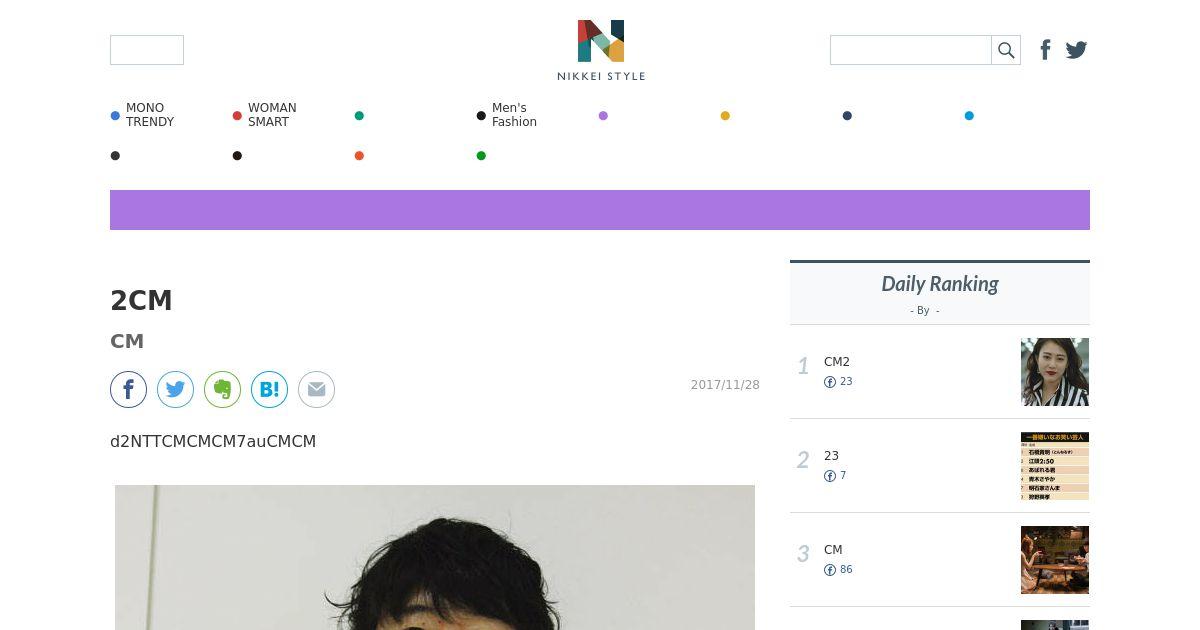
Task: Click in the header search field
Action: point(911,50)
